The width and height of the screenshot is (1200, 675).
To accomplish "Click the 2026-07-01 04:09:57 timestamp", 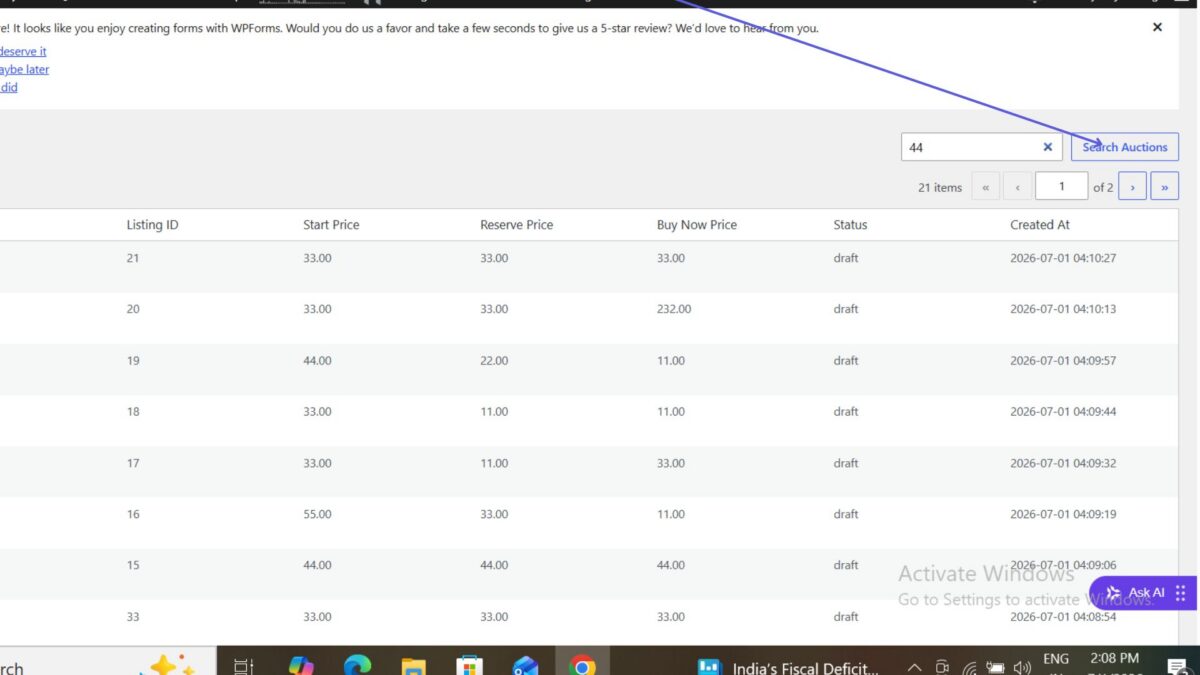I will click(1063, 360).
